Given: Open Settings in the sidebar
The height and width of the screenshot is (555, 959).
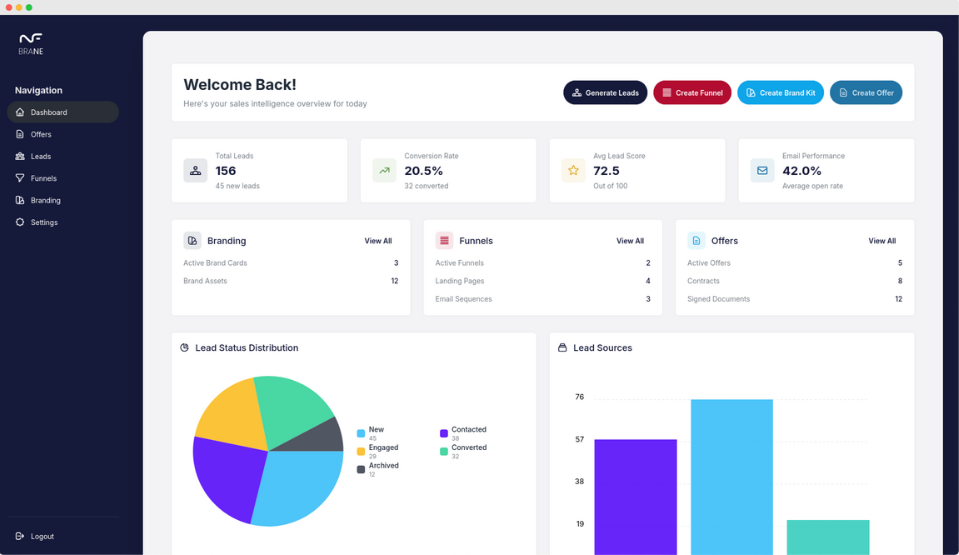Looking at the screenshot, I should point(62,222).
